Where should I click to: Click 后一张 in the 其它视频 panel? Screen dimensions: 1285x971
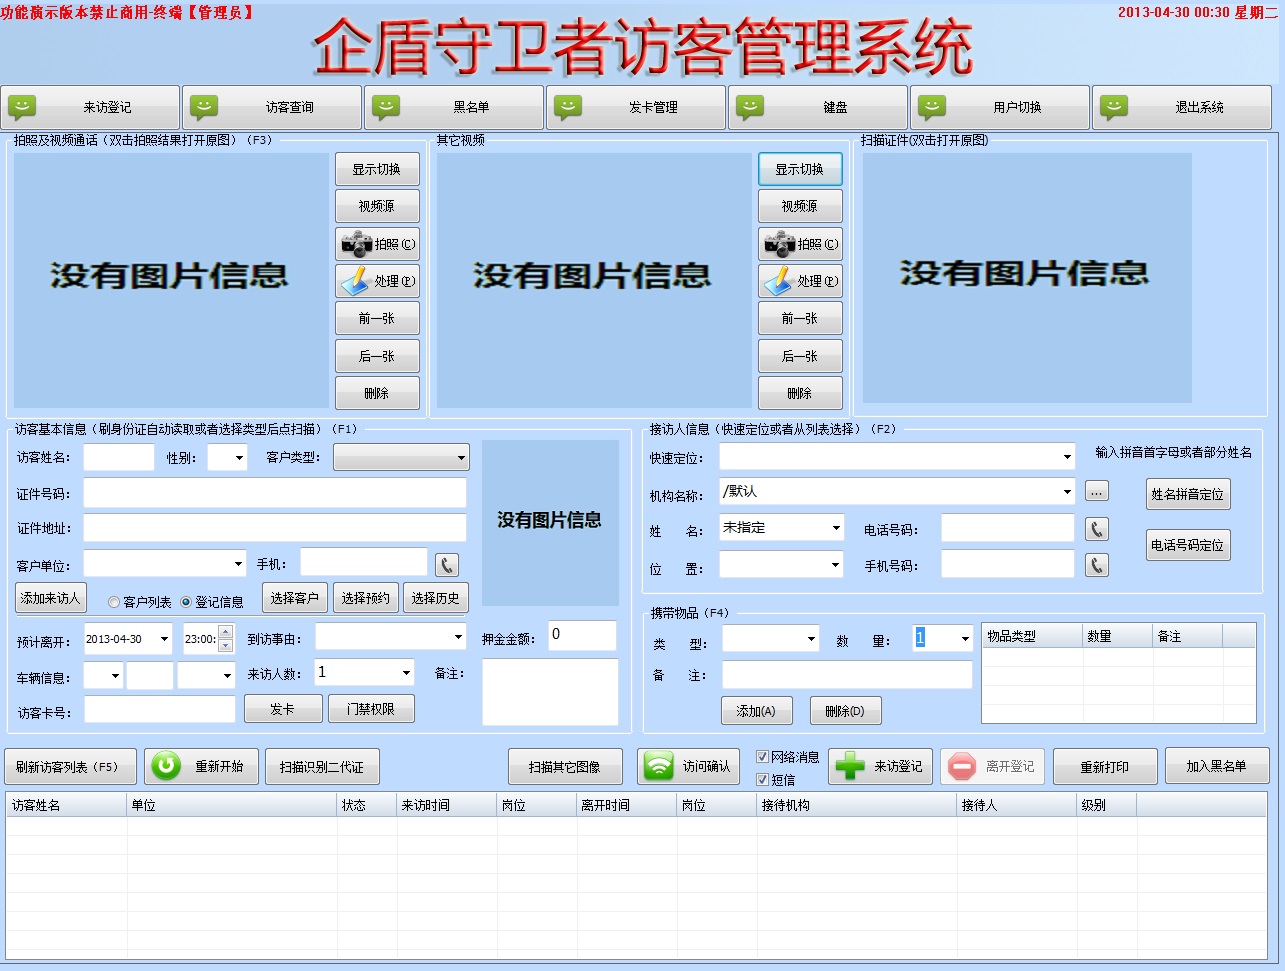tap(800, 356)
